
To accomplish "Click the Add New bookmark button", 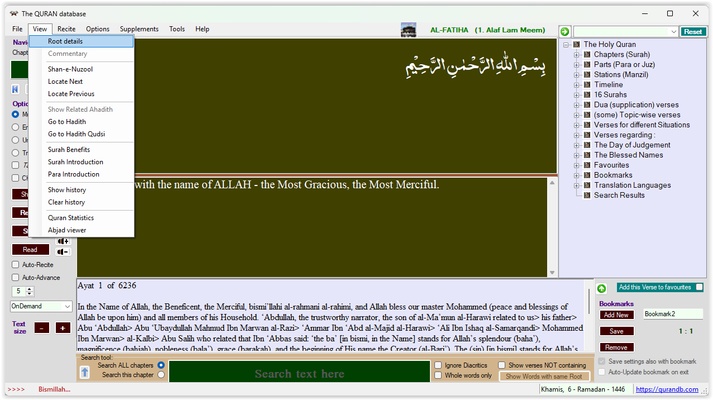I will point(616,315).
